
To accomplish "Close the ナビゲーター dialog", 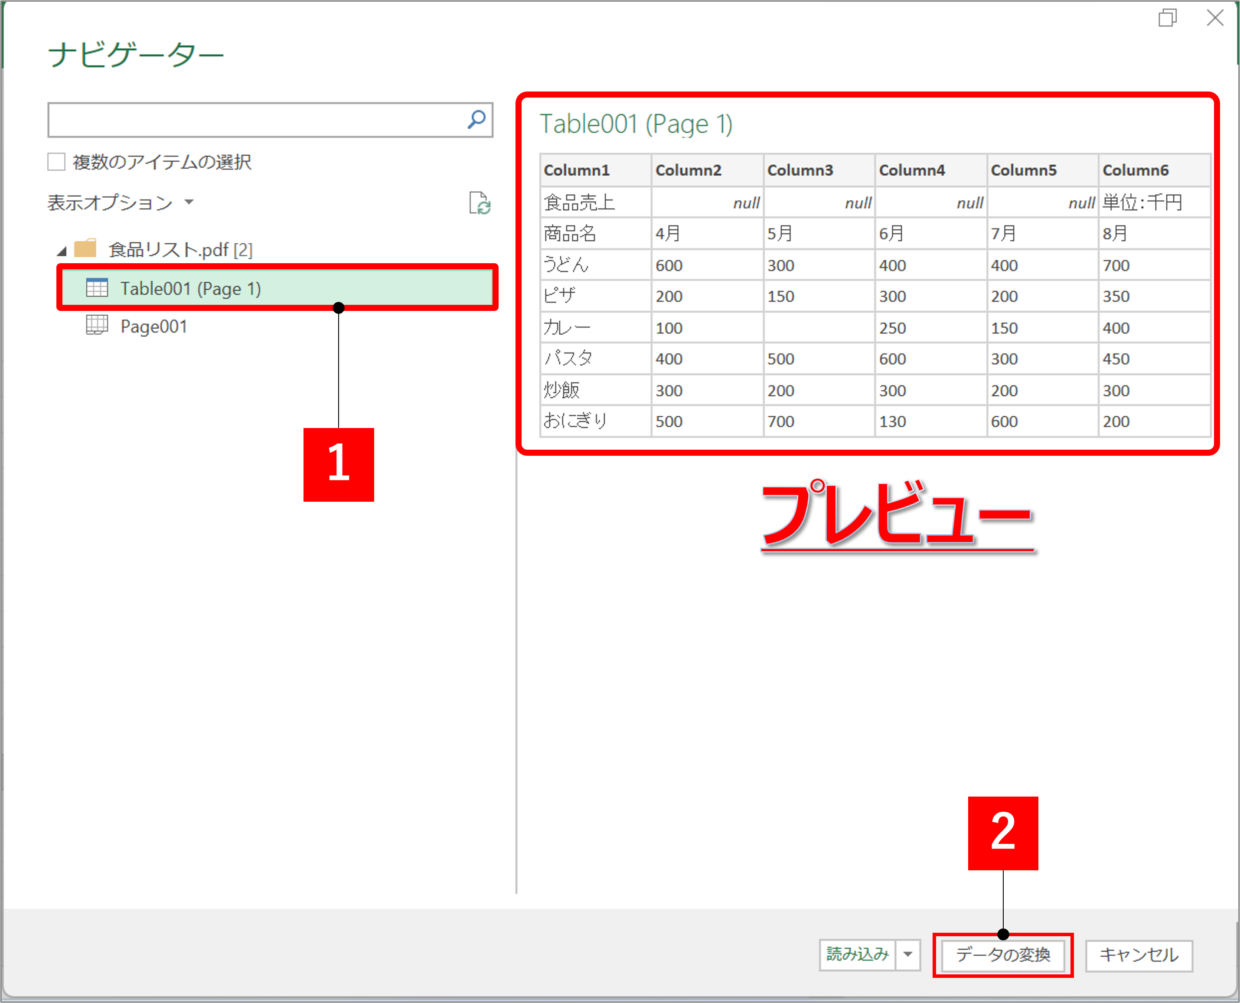I will [1215, 18].
